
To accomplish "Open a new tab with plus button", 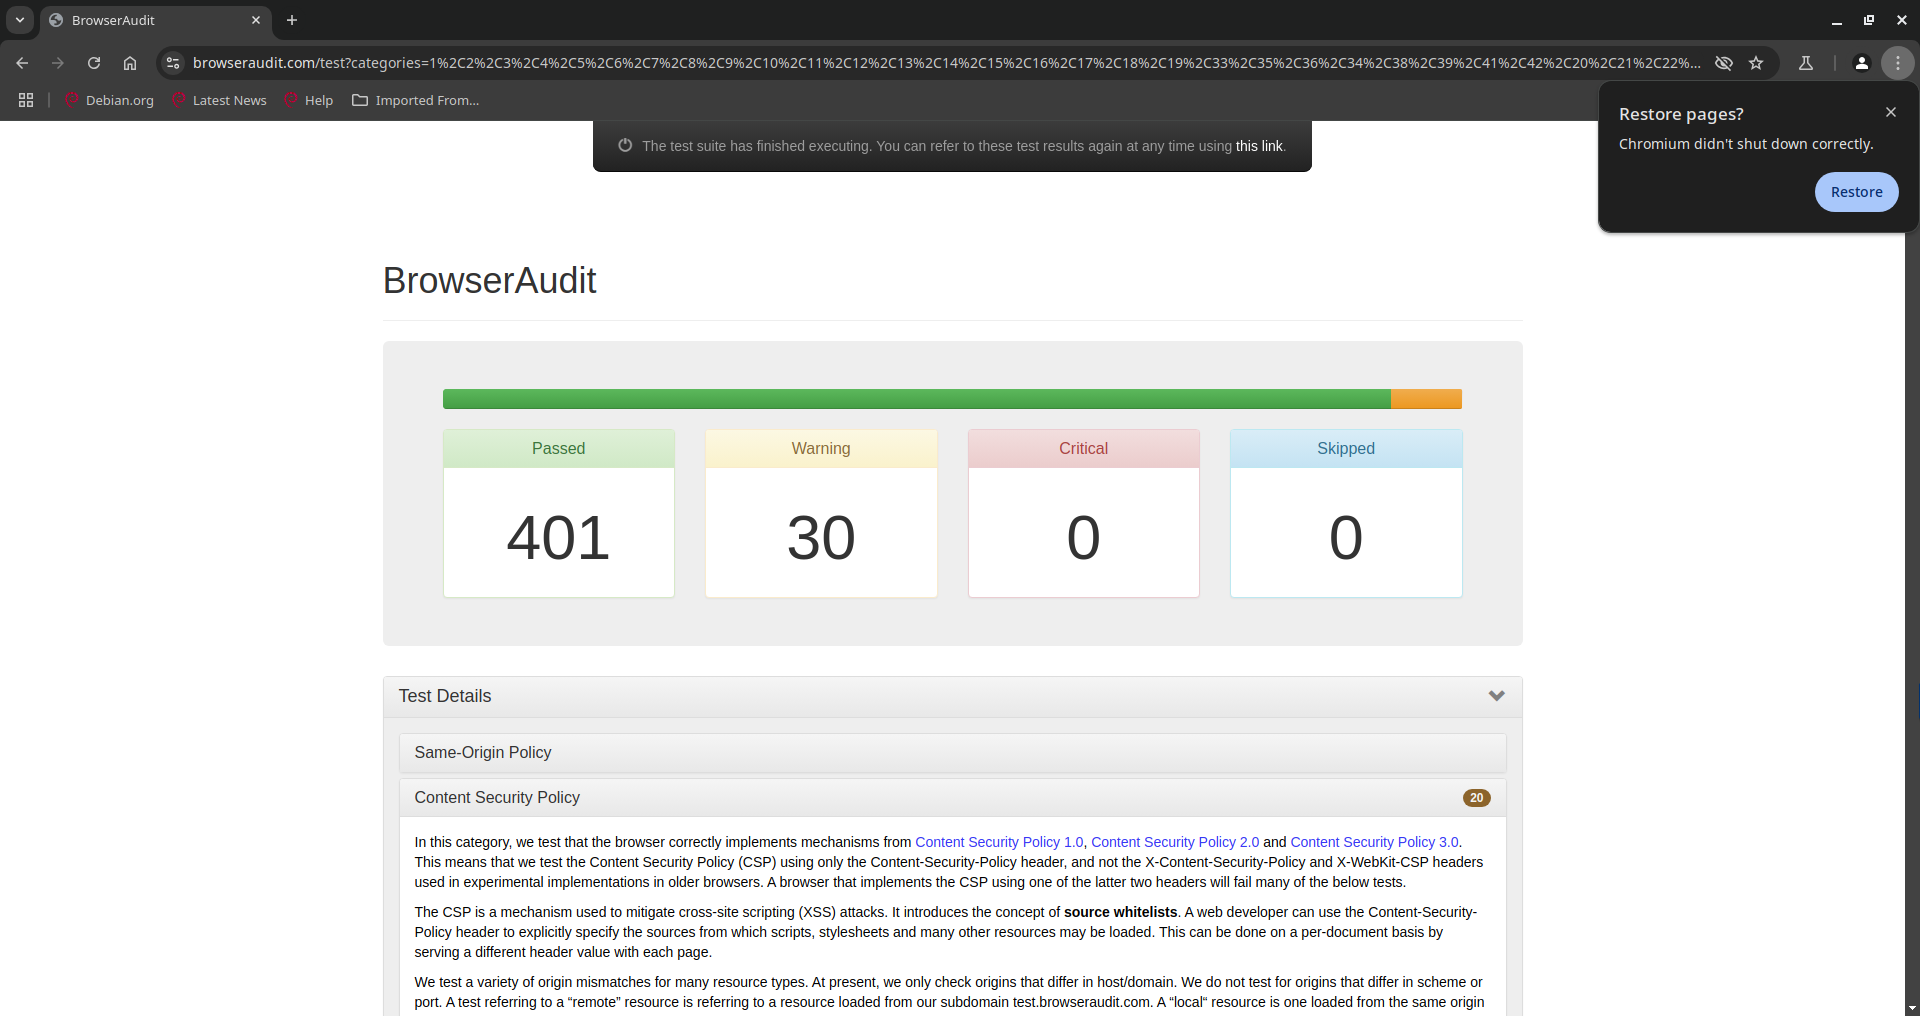I will click(x=292, y=20).
